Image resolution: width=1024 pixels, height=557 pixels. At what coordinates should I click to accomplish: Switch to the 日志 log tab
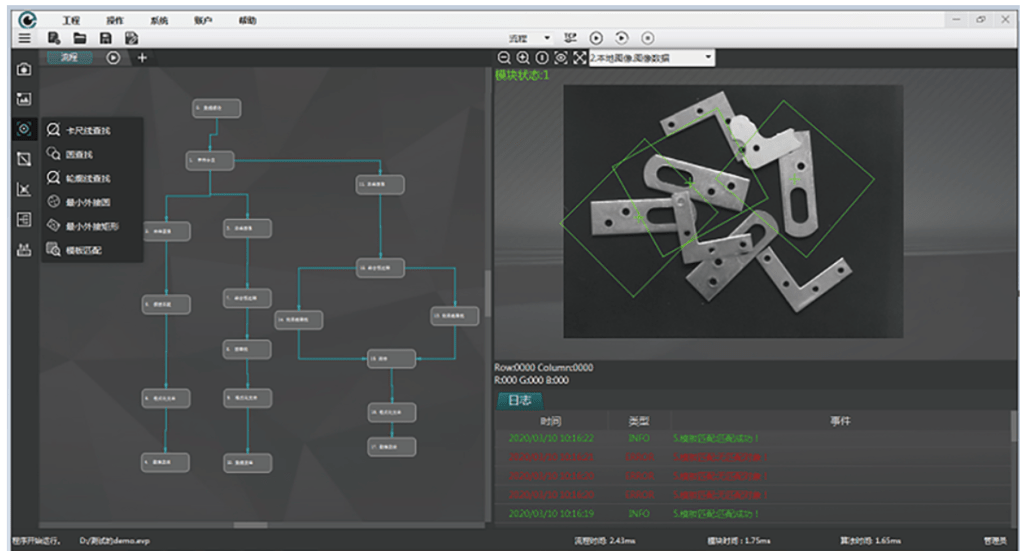click(519, 400)
